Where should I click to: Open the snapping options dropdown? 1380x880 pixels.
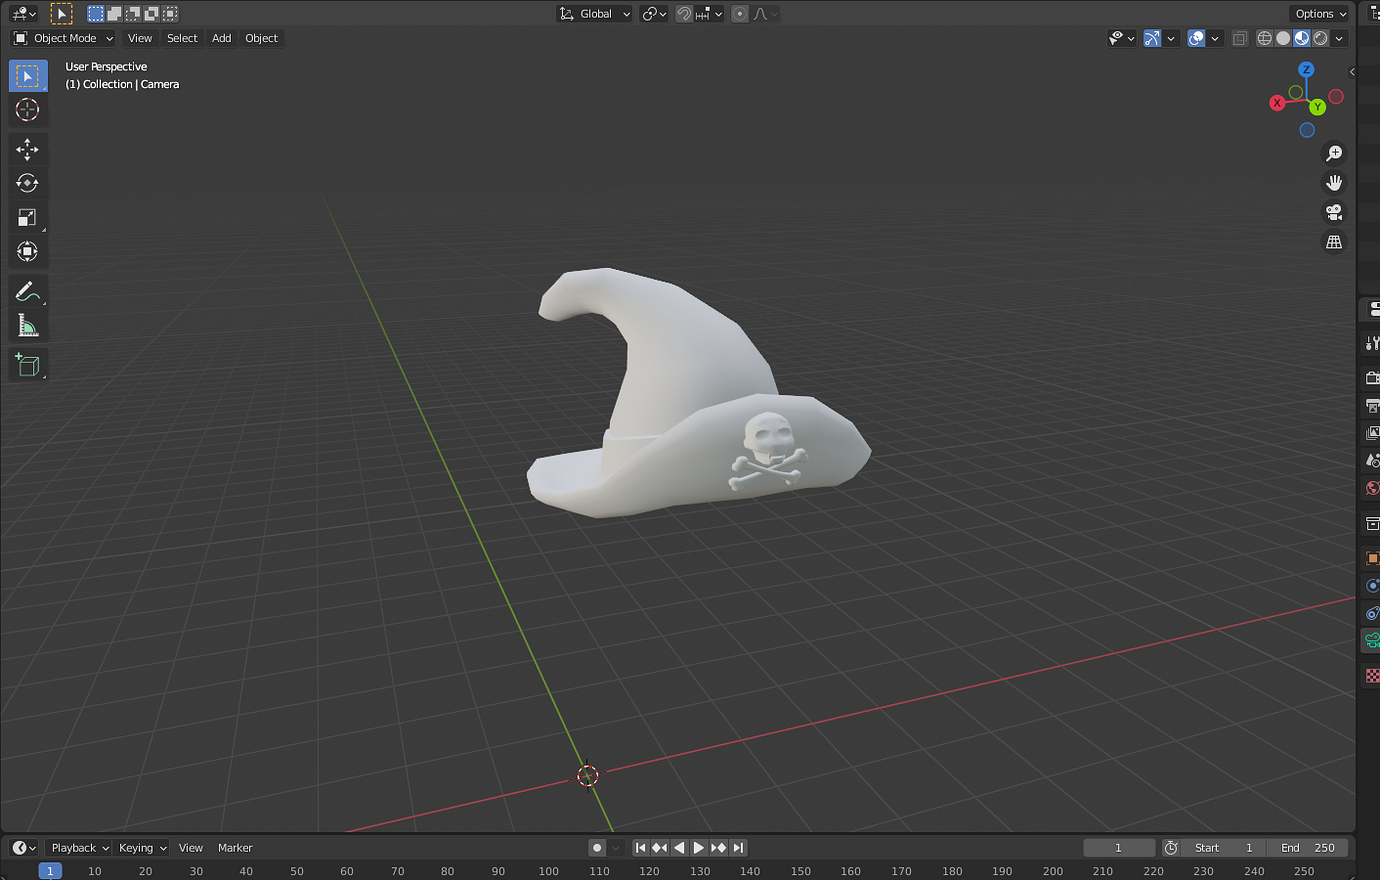click(x=709, y=13)
